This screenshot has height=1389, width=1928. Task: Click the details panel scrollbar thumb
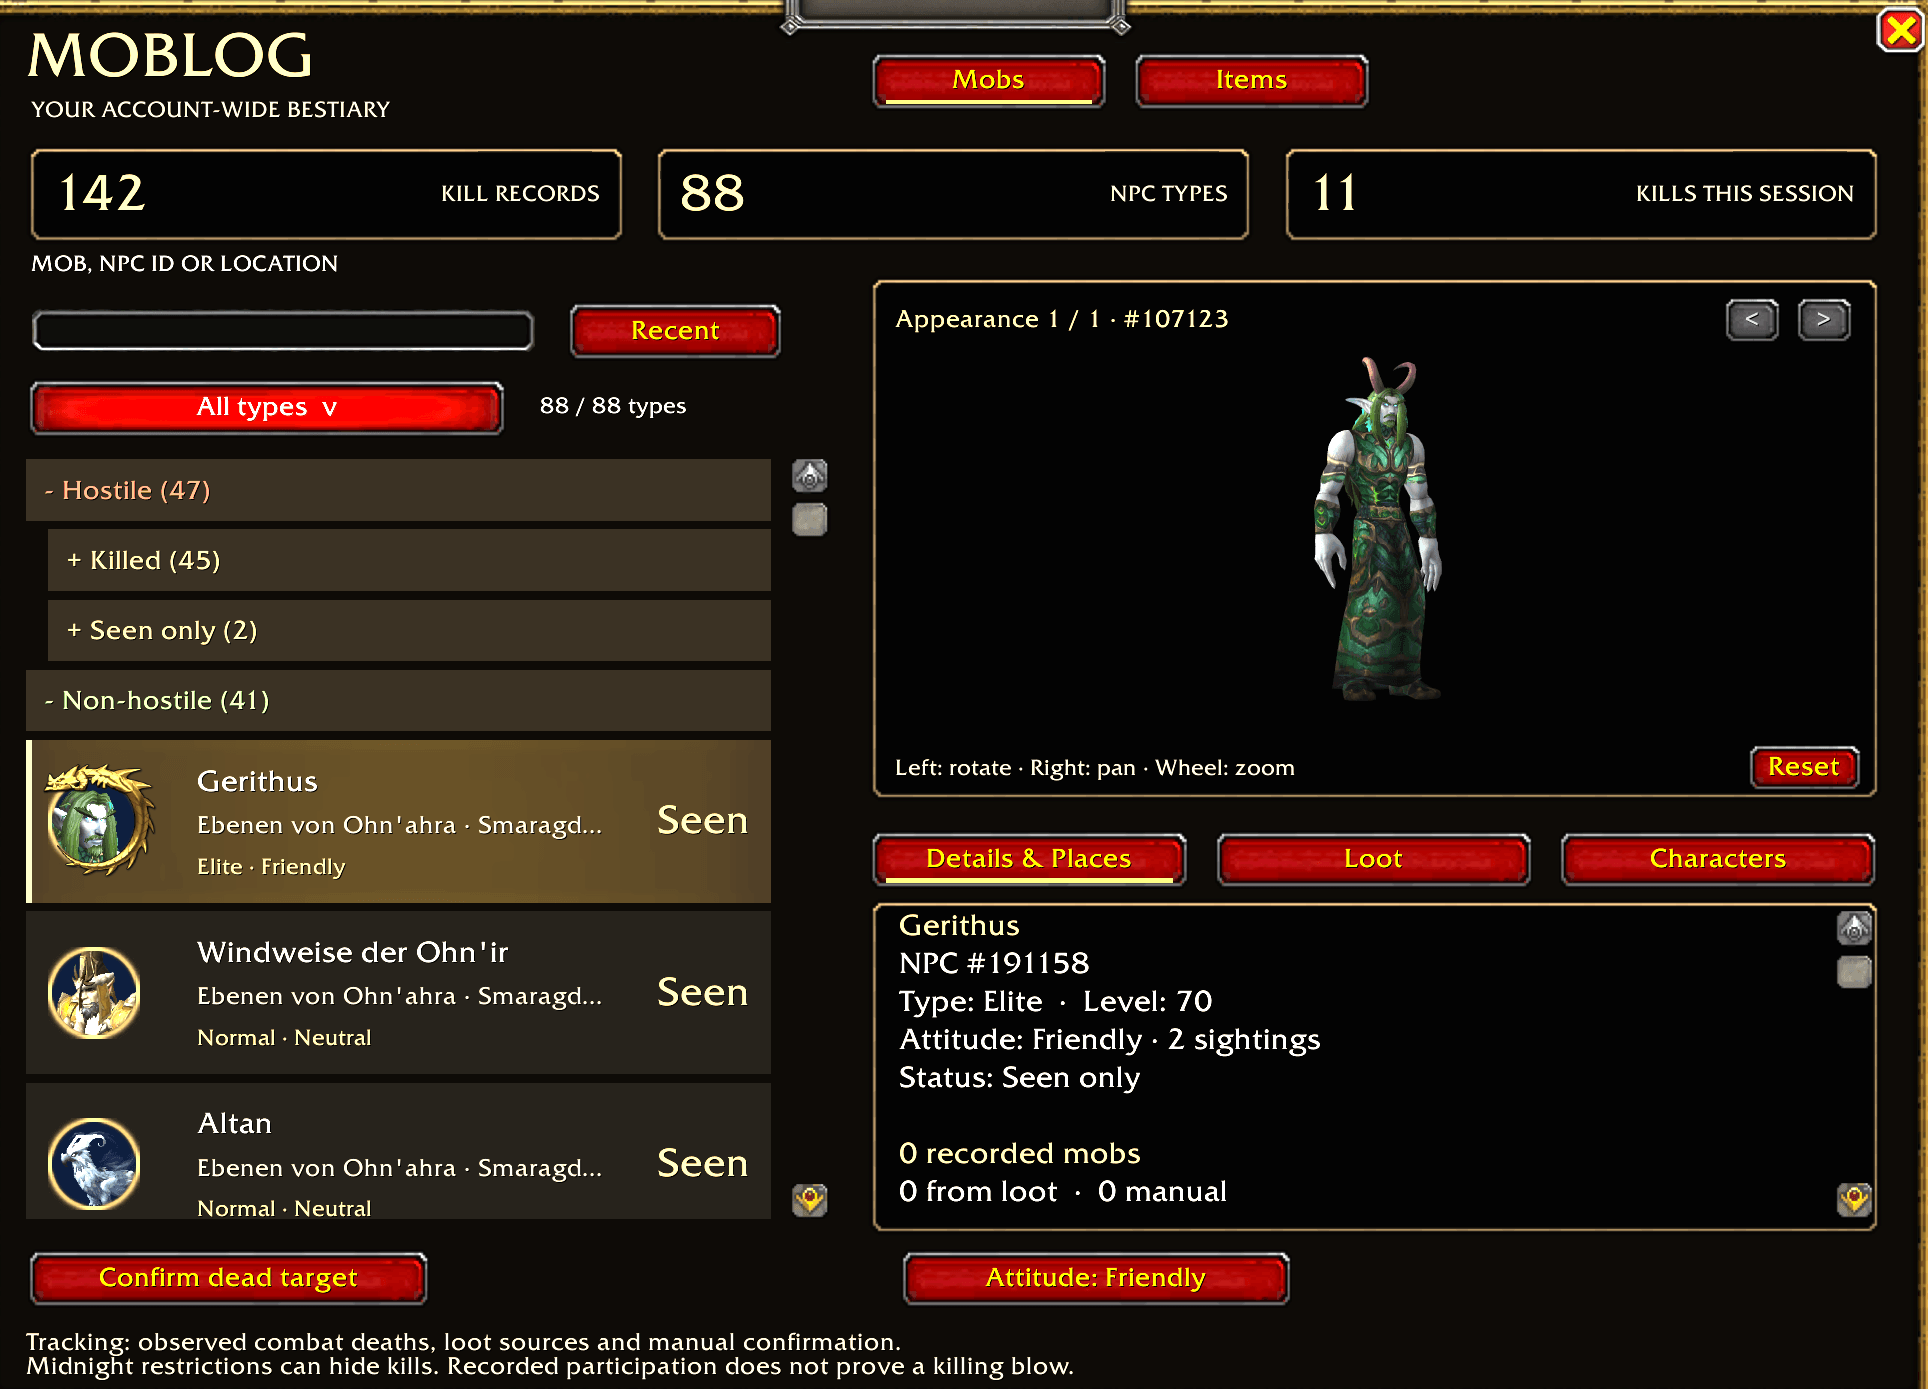pos(1855,972)
